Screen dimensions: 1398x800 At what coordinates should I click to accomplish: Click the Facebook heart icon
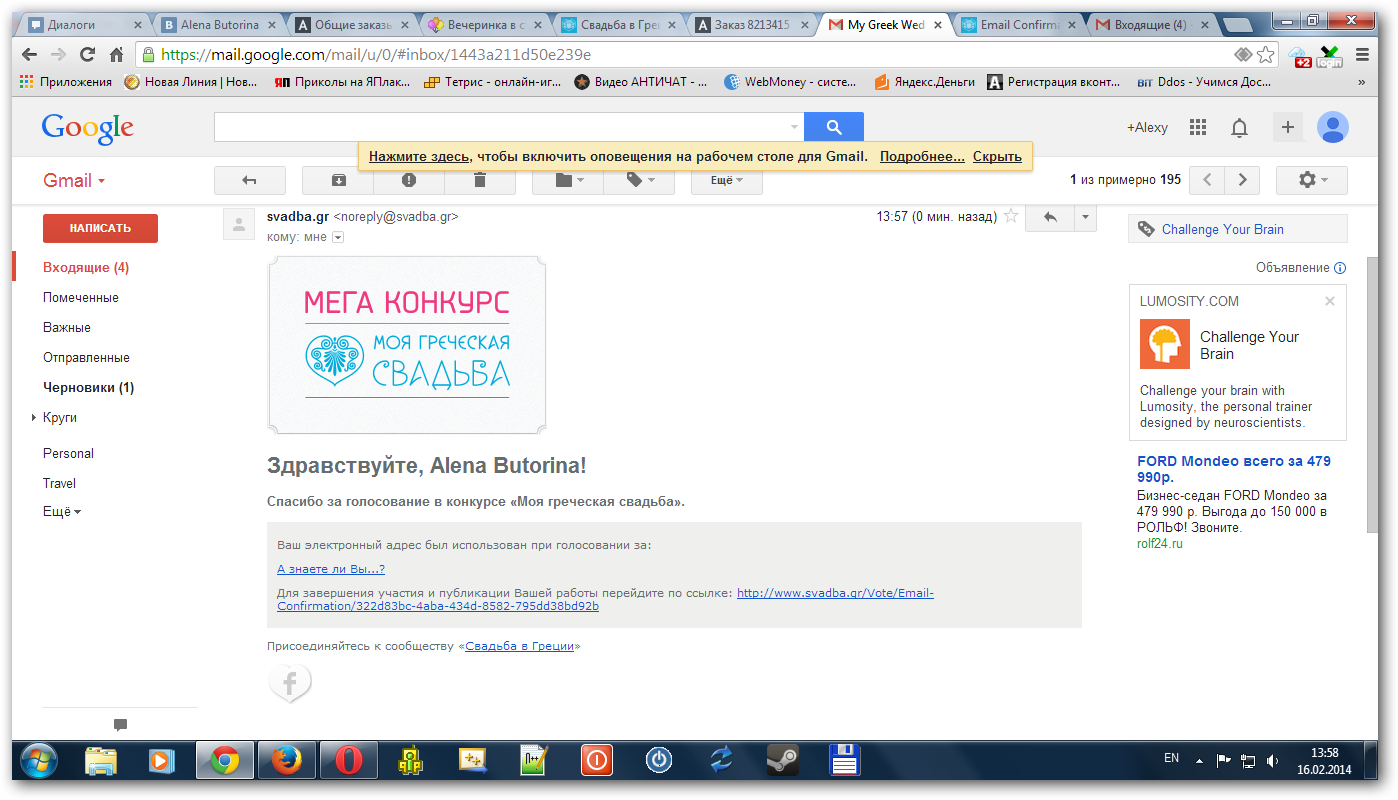coord(290,685)
